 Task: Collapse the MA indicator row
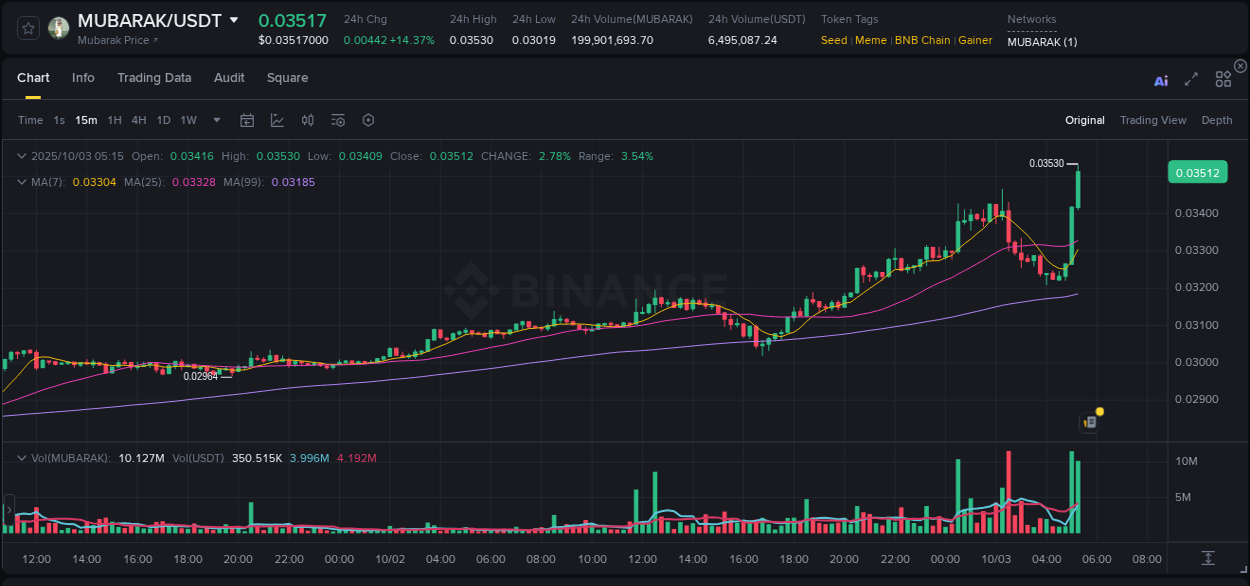[22, 182]
